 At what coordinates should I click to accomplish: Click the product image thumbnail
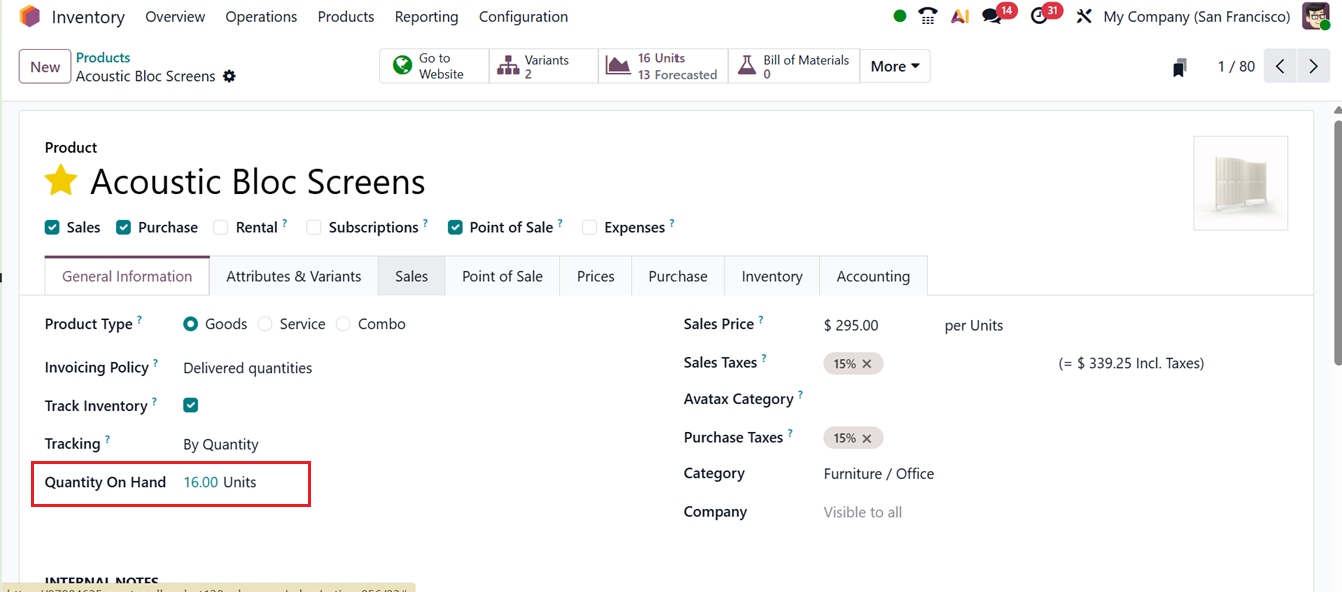point(1240,182)
